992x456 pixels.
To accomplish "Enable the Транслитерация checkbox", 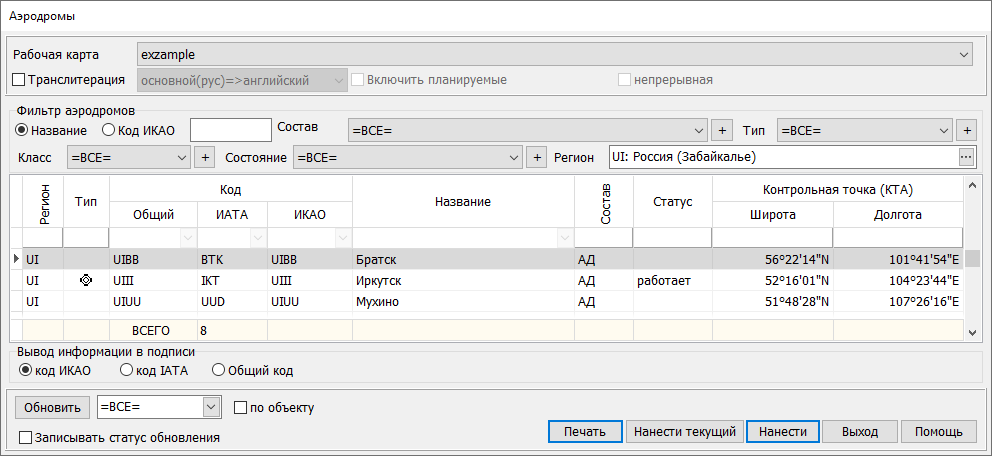I will point(18,80).
